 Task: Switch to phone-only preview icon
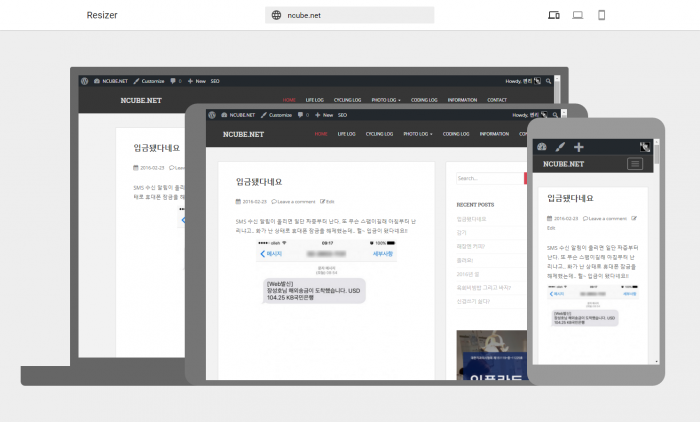[601, 15]
